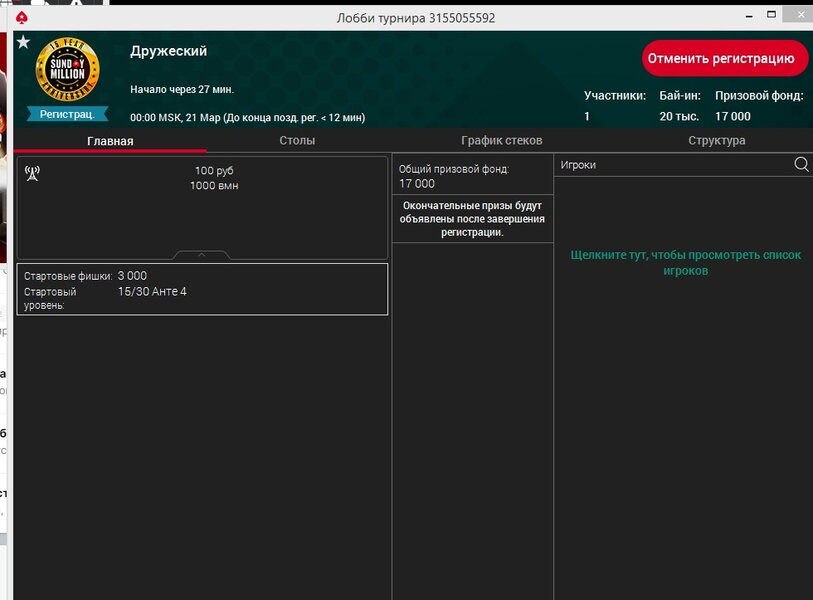Image resolution: width=813 pixels, height=600 pixels.
Task: Click the Участники count in header
Action: coord(587,117)
